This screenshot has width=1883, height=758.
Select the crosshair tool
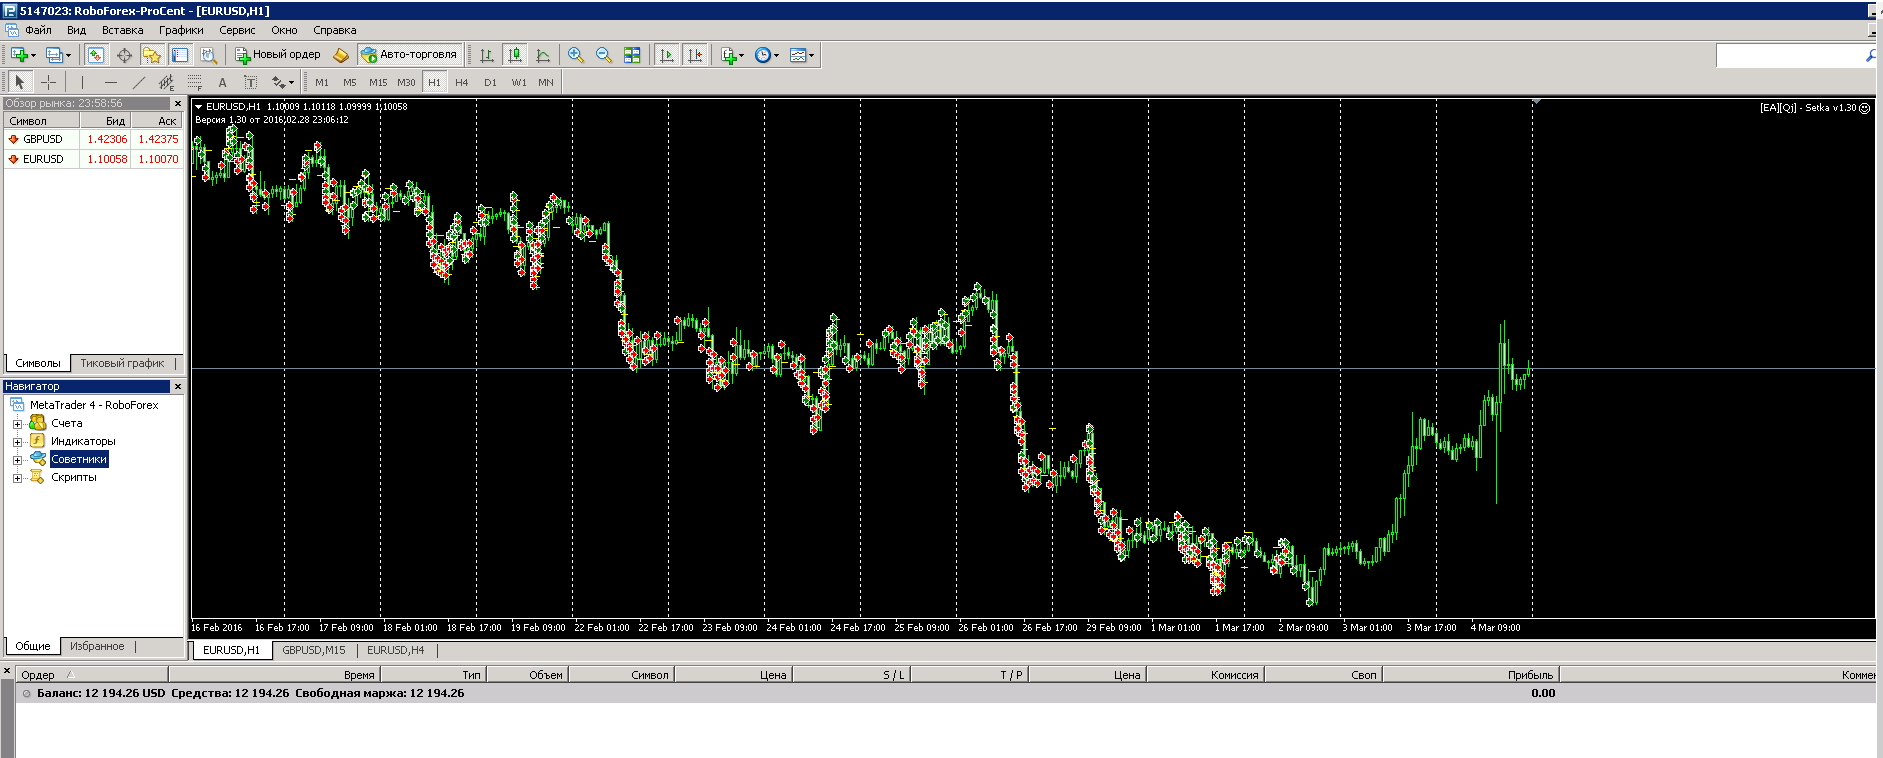48,82
